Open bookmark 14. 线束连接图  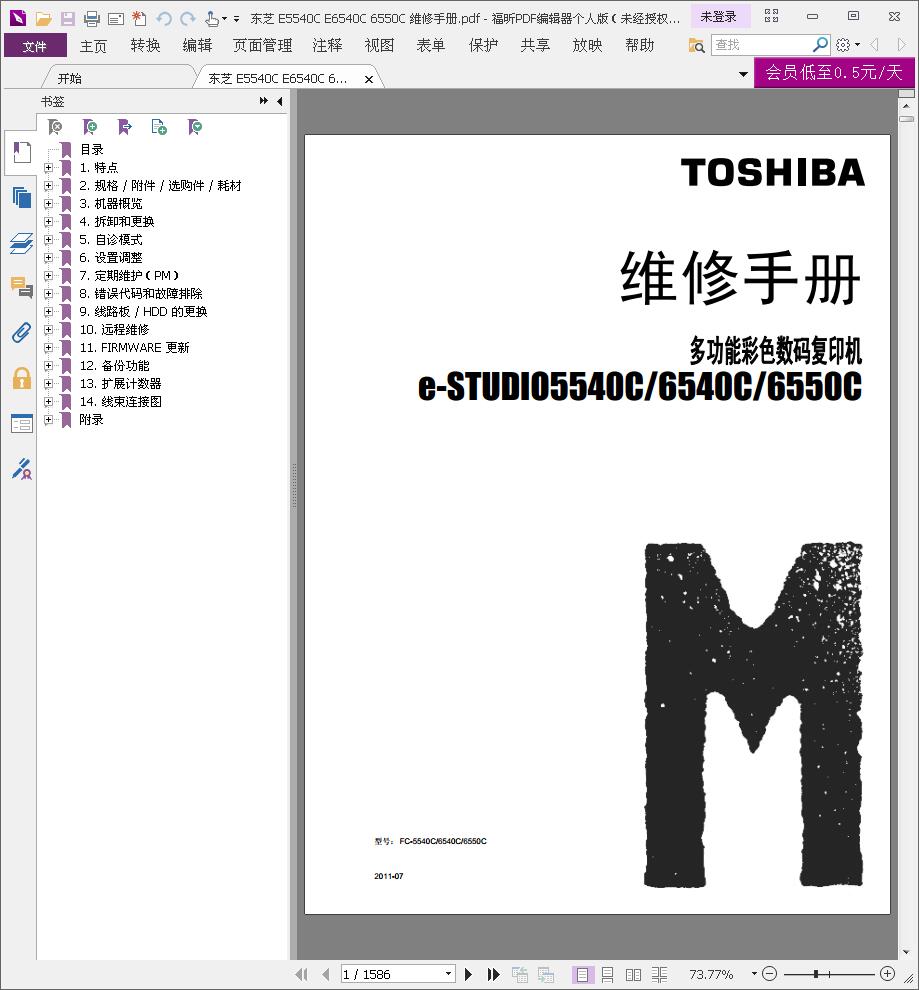[121, 402]
